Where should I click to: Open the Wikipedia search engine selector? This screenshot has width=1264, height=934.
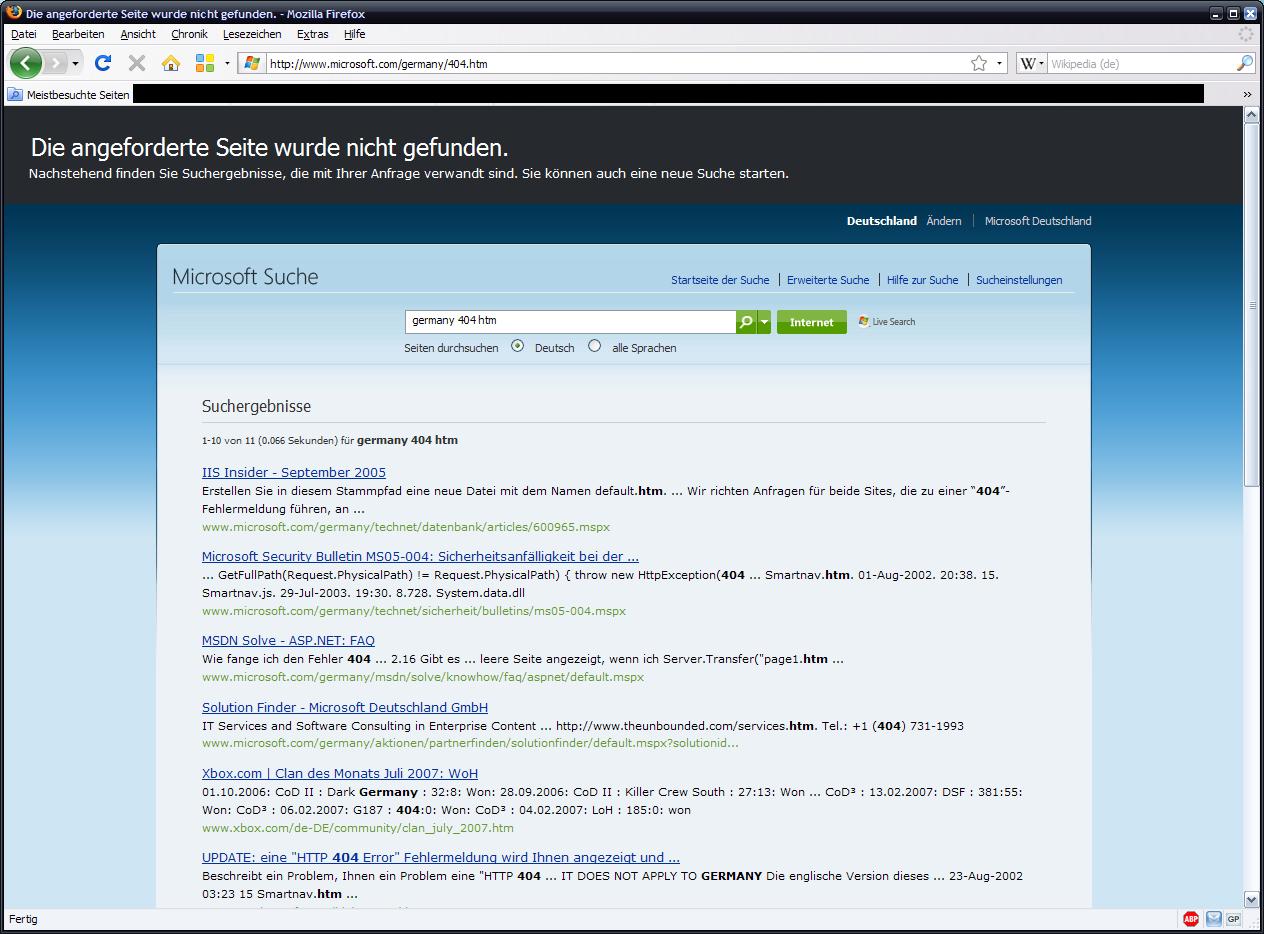coord(1032,63)
